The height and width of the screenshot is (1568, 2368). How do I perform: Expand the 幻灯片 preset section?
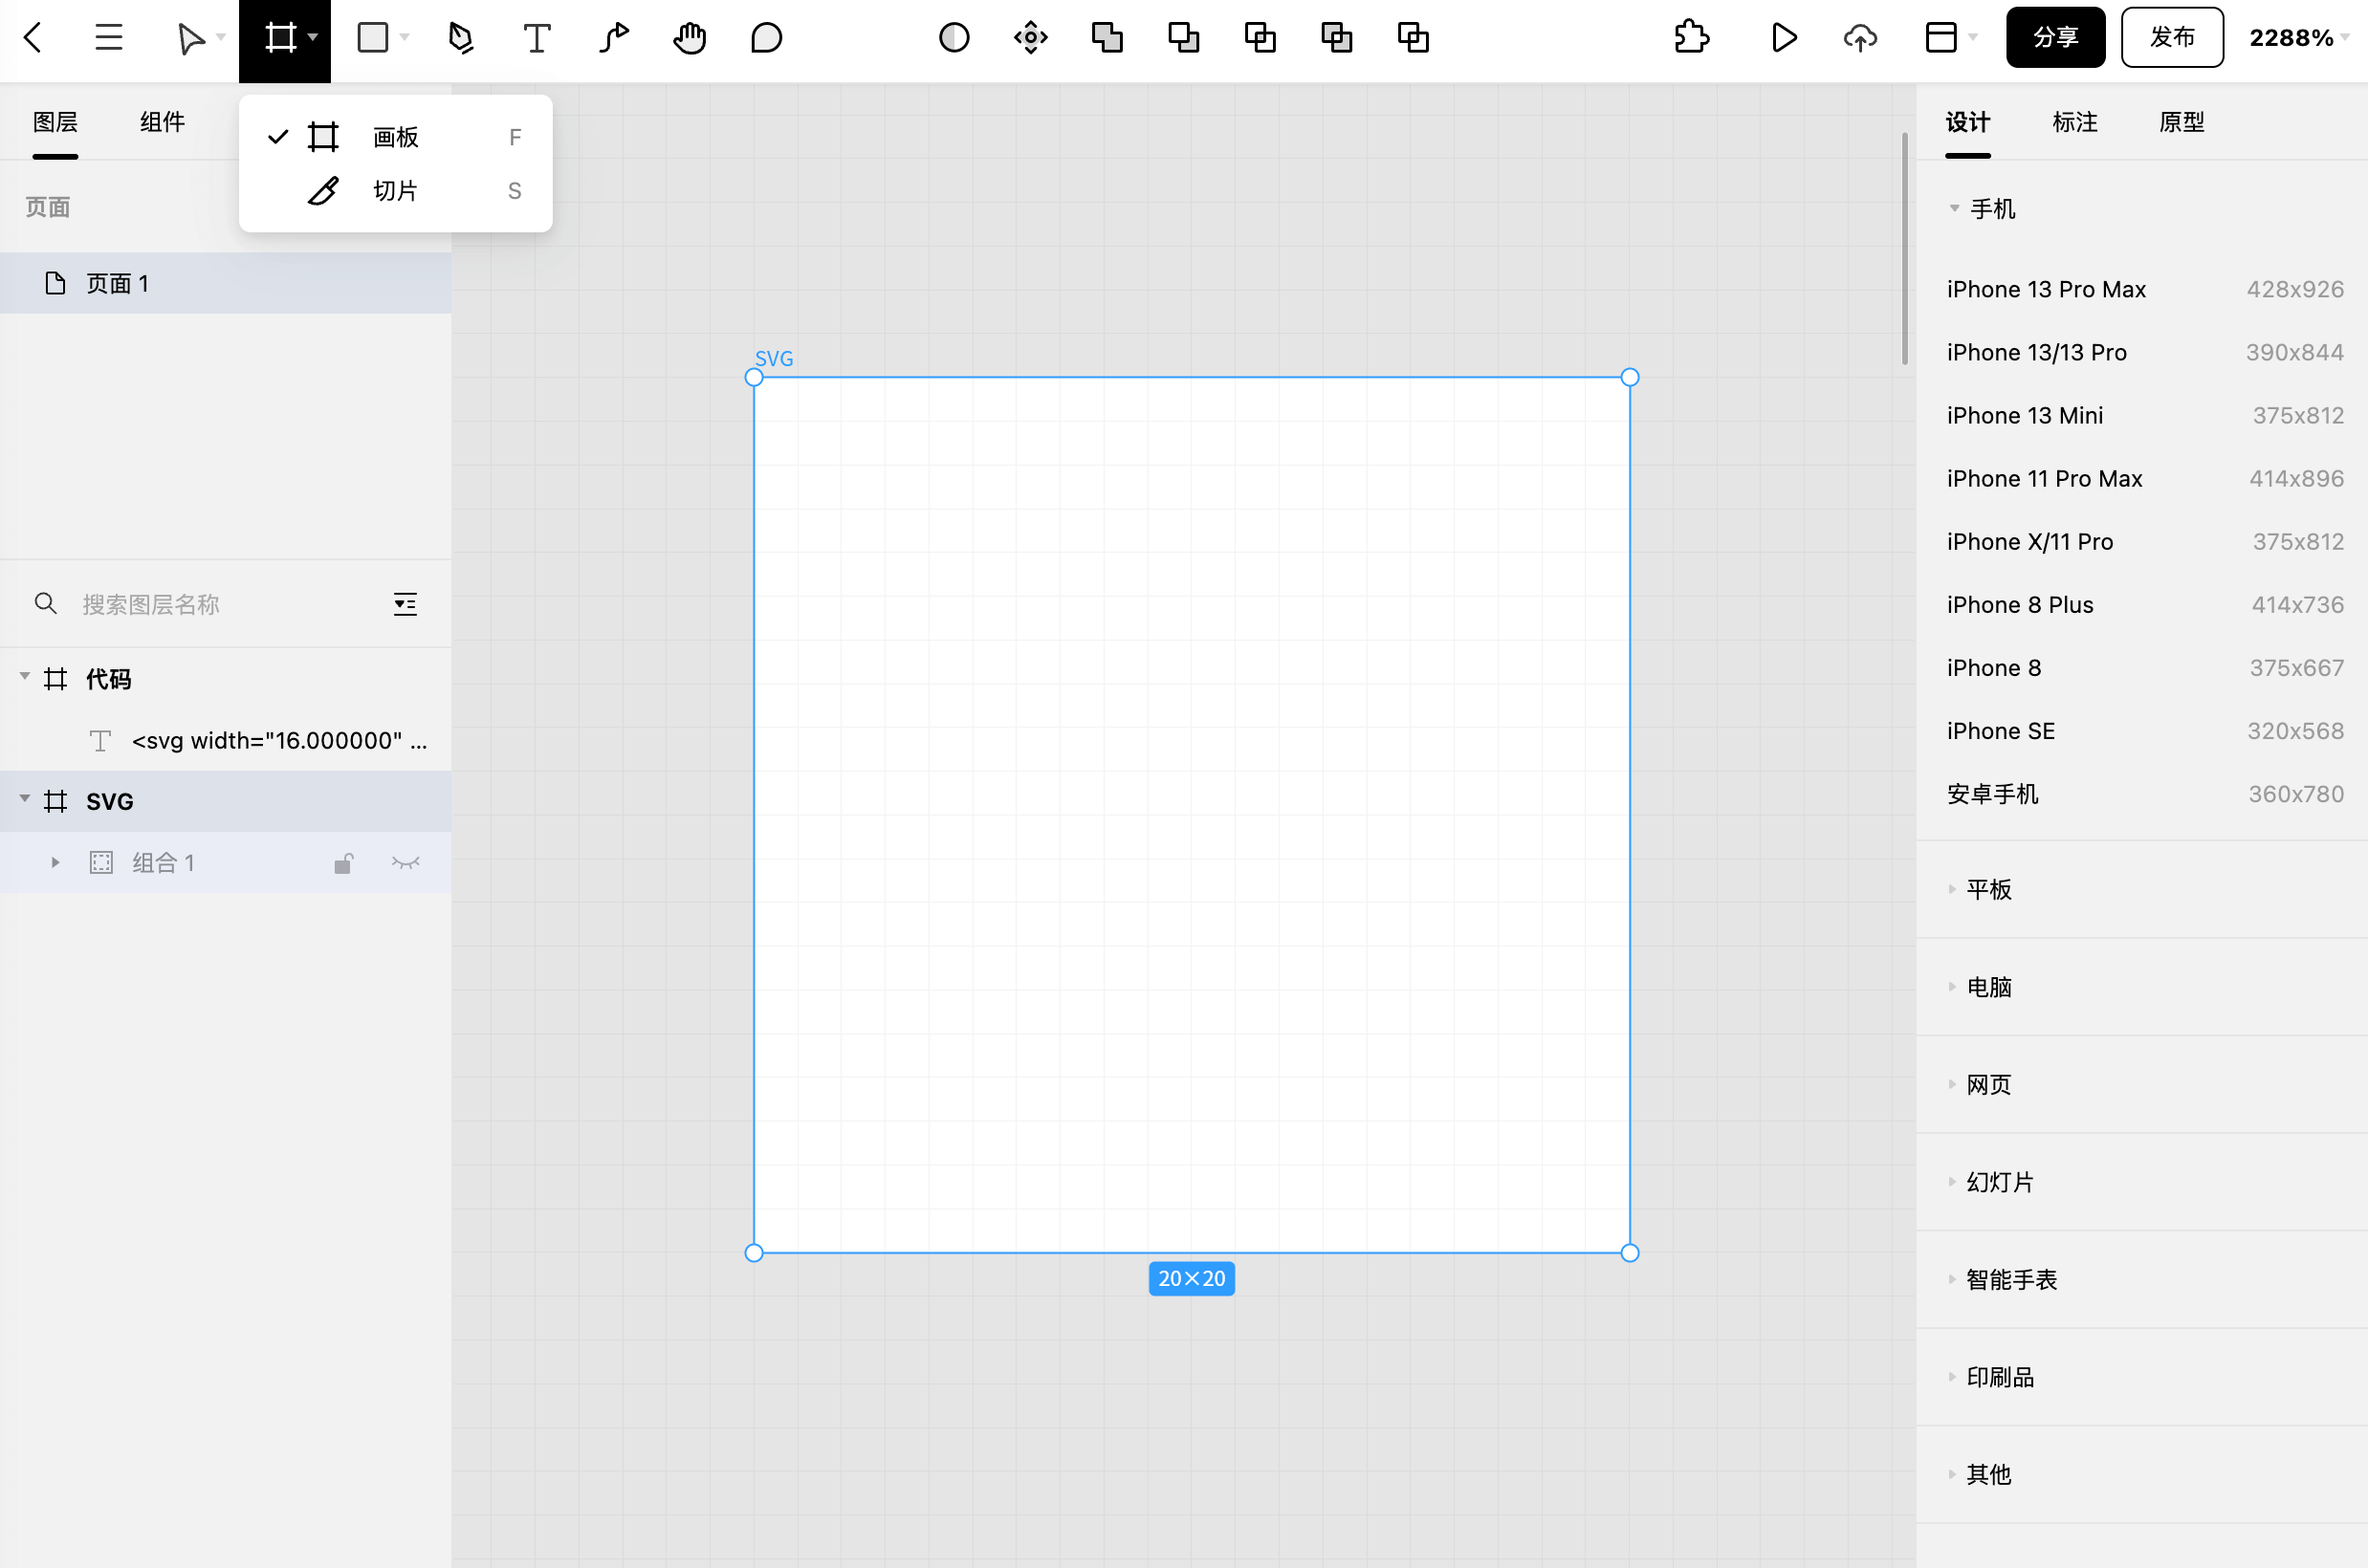click(1952, 1182)
